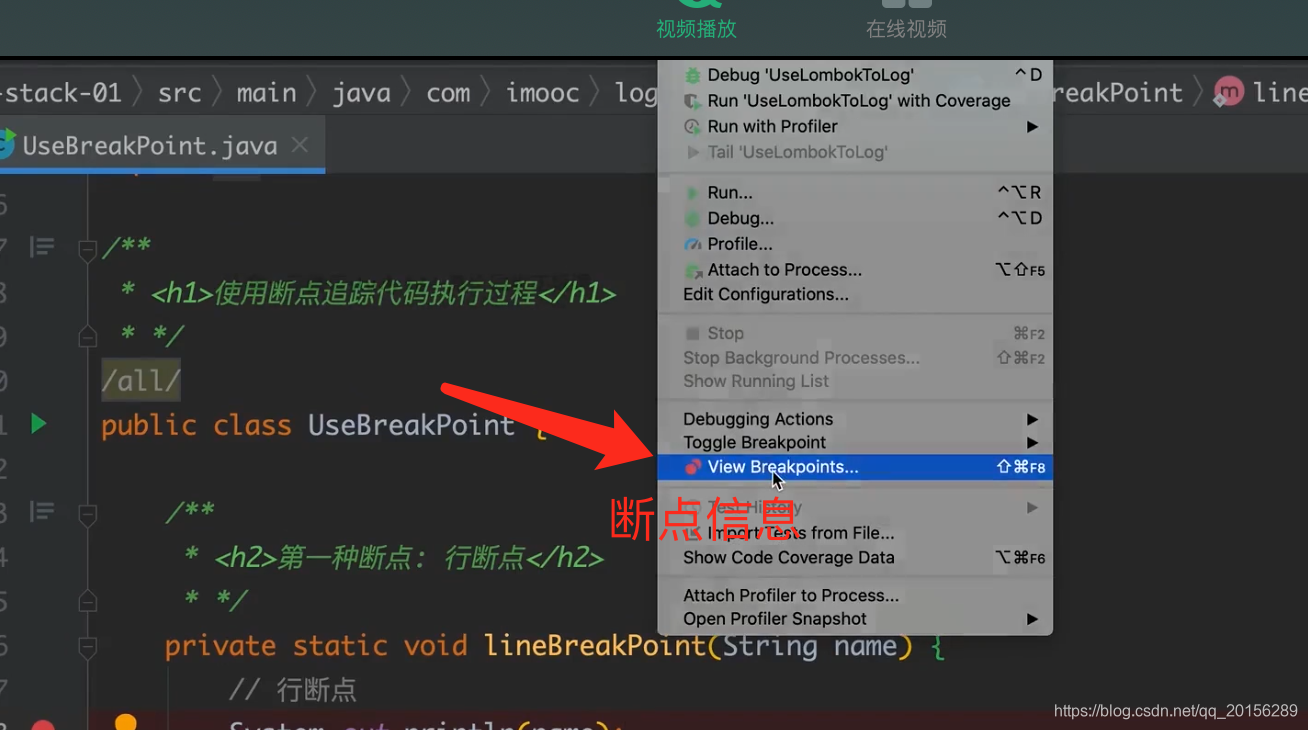Click Import Tests from File...
This screenshot has height=730, width=1308.
tap(855, 533)
